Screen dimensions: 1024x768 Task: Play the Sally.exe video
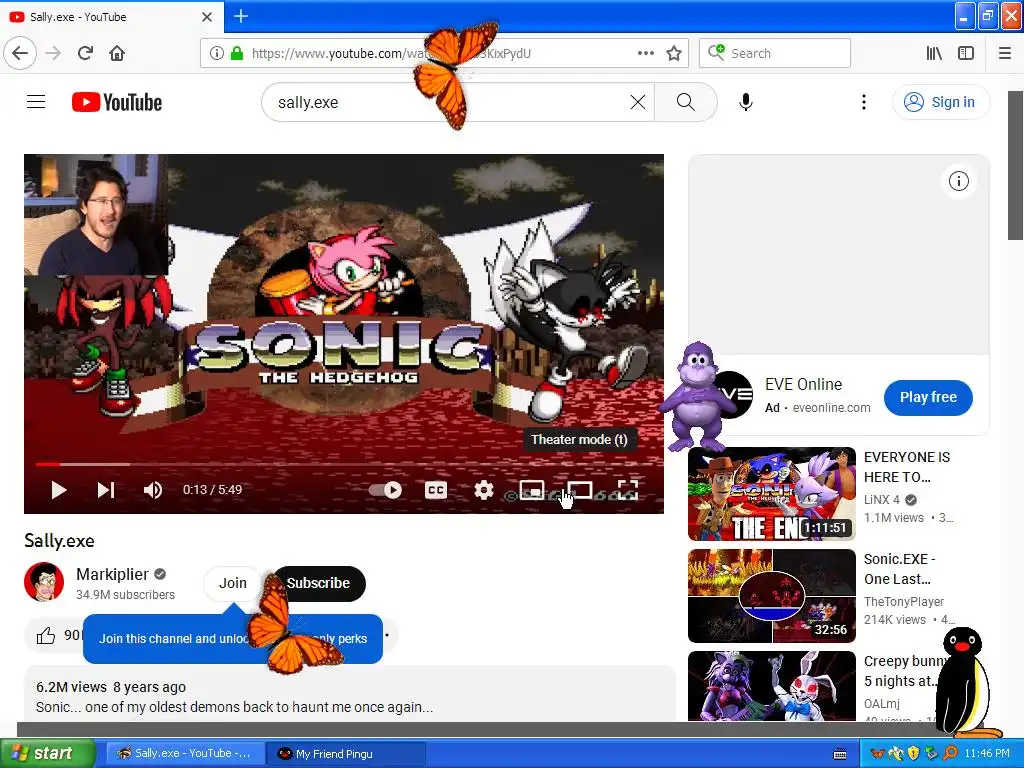click(58, 490)
